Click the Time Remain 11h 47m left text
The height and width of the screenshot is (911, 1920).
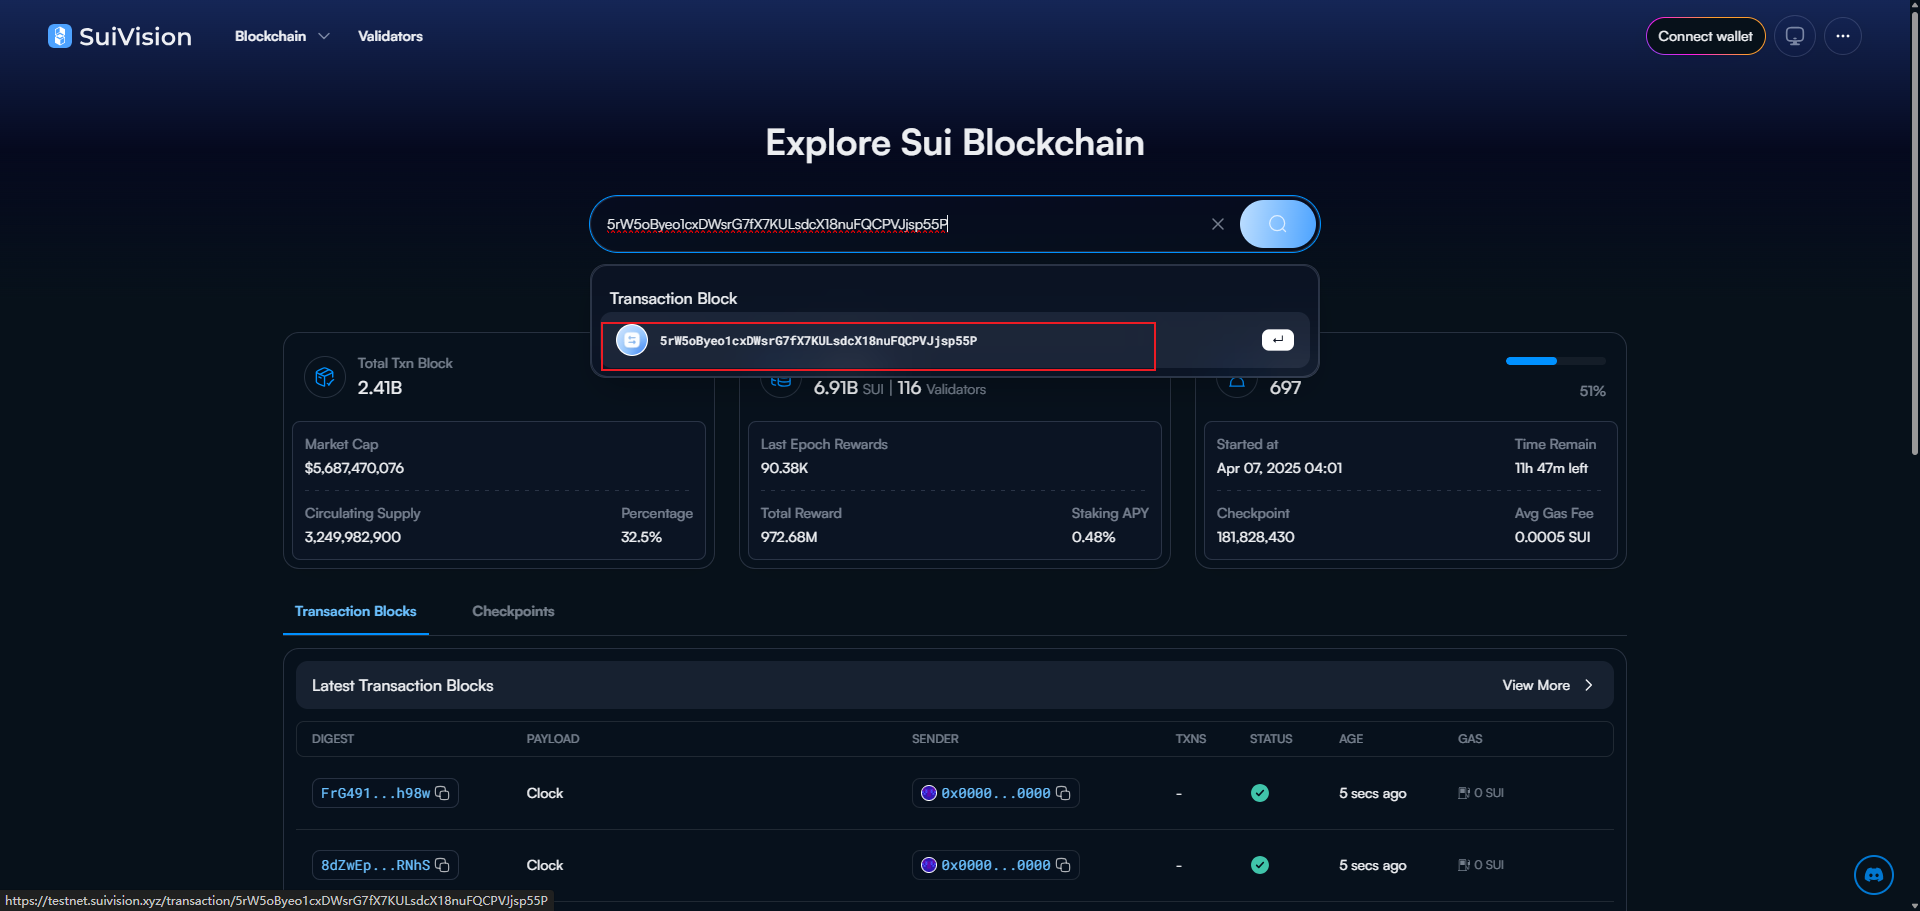pyautogui.click(x=1551, y=468)
